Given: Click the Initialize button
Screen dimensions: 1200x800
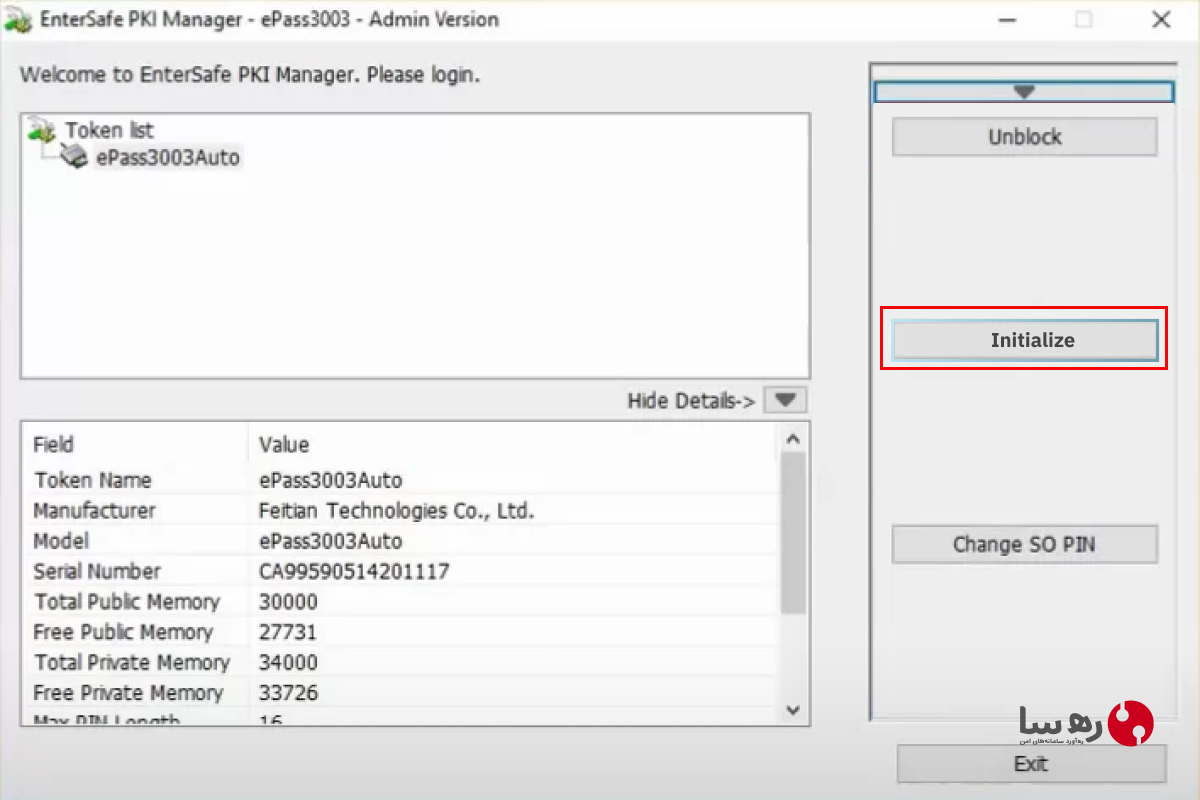Looking at the screenshot, I should (1024, 340).
